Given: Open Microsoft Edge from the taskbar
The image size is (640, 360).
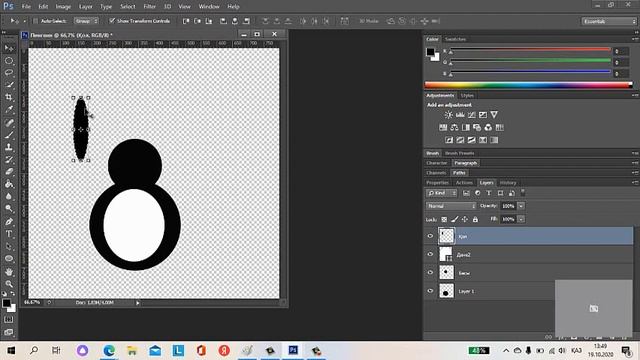Looking at the screenshot, I should [109, 351].
